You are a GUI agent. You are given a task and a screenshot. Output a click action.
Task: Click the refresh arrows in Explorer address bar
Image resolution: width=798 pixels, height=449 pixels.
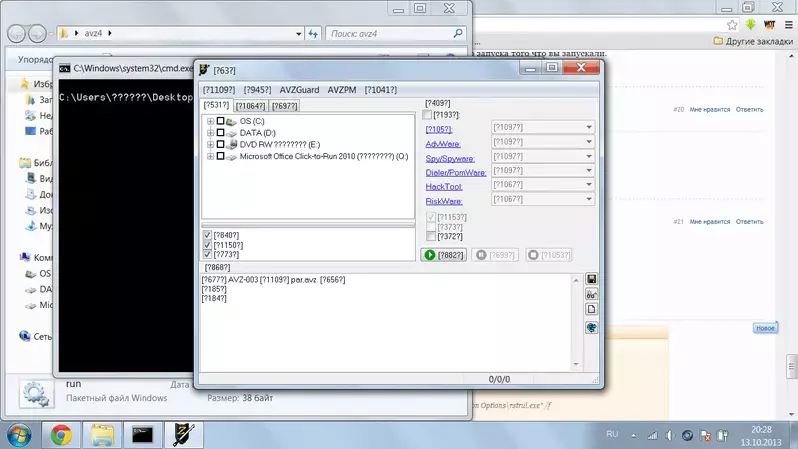[313, 34]
